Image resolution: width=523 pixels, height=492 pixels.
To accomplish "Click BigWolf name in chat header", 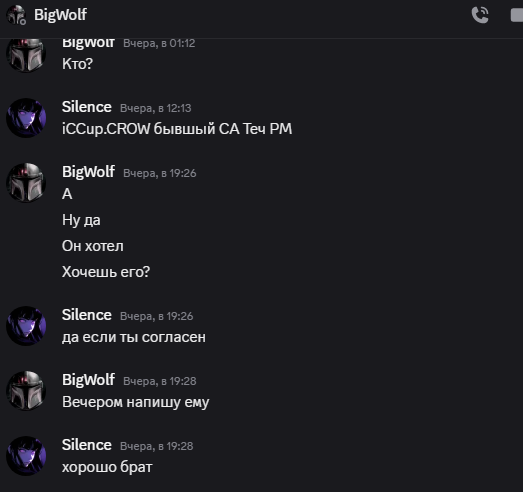I will click(60, 15).
